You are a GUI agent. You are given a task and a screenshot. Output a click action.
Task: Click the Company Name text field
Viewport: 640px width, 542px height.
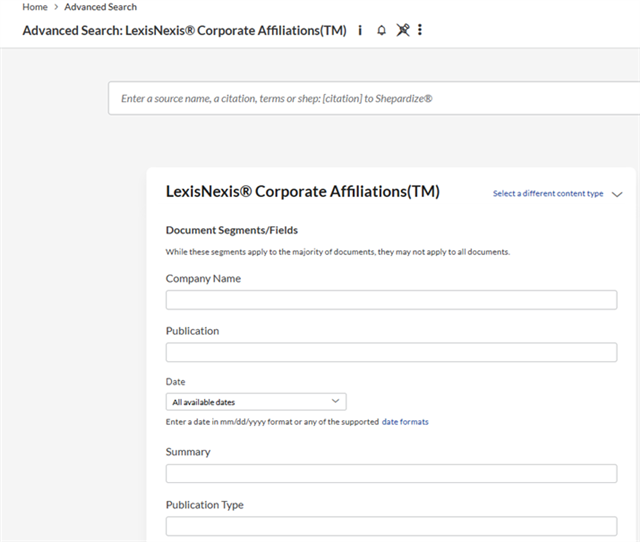pos(391,300)
